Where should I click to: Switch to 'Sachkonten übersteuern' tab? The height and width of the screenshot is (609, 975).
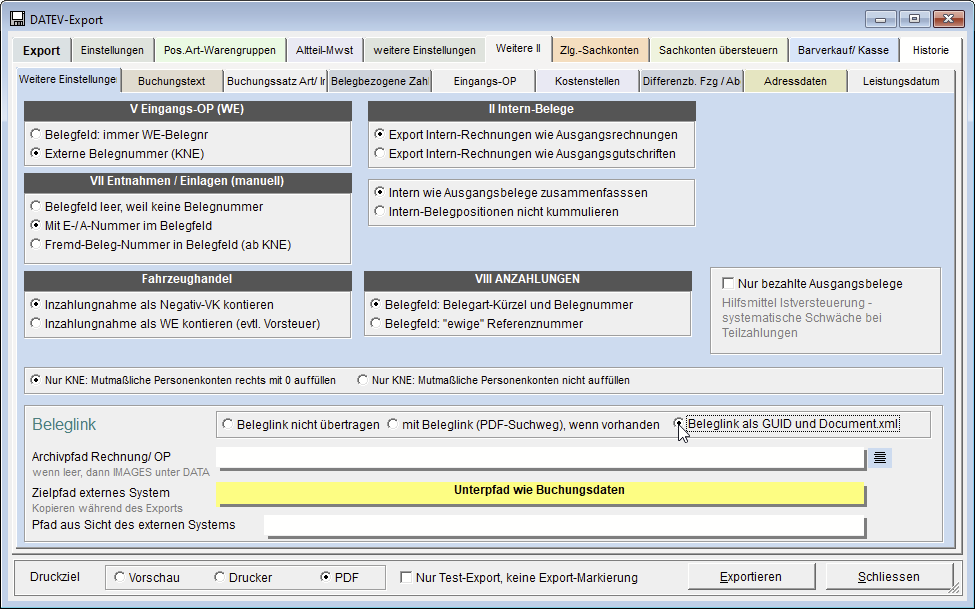718,50
